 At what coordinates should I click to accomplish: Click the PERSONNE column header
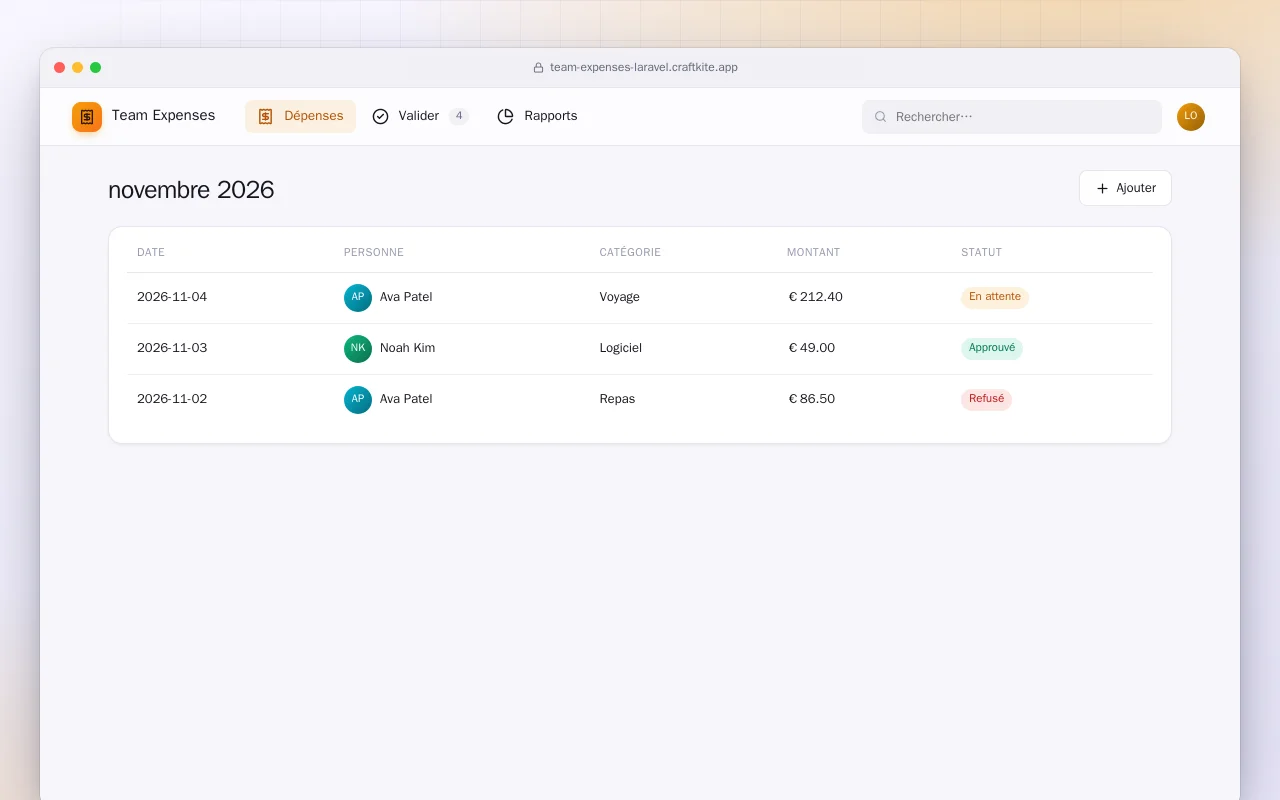374,253
